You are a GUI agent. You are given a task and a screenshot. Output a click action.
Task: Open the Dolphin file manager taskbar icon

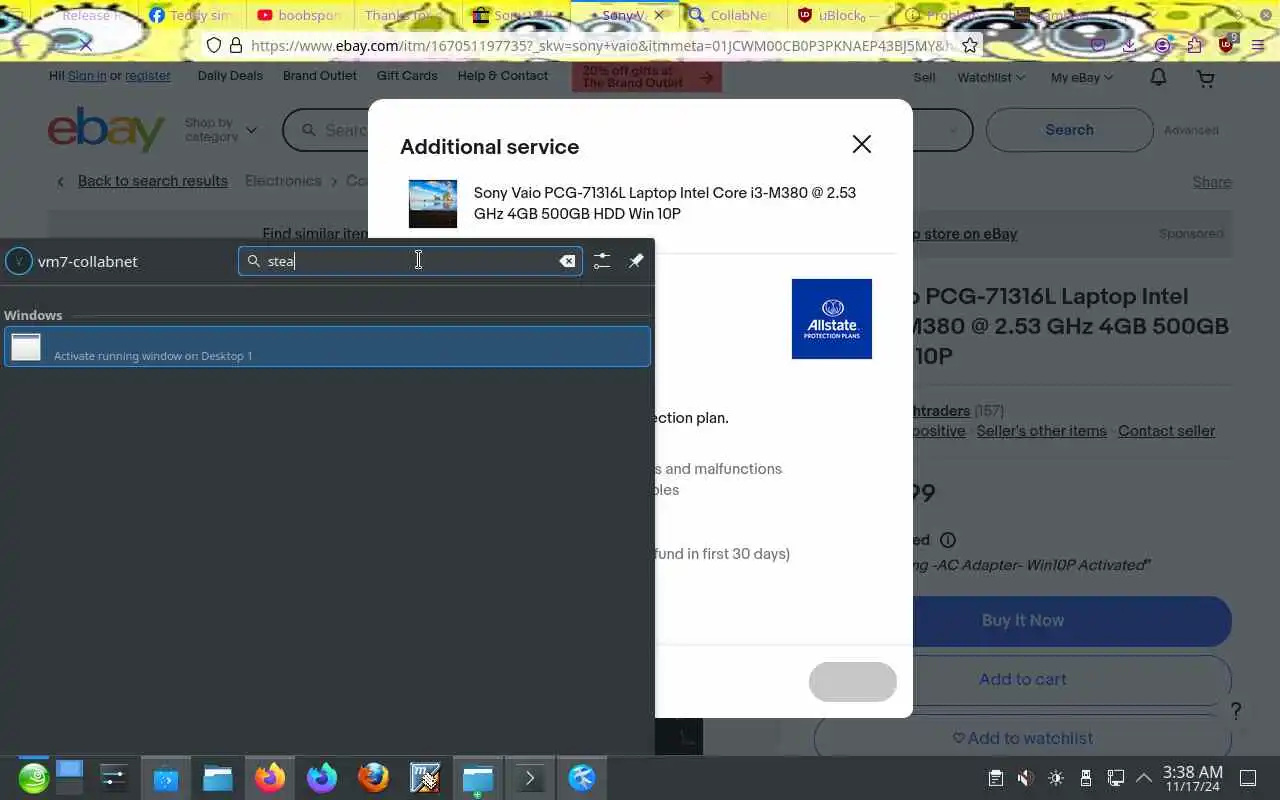(218, 777)
